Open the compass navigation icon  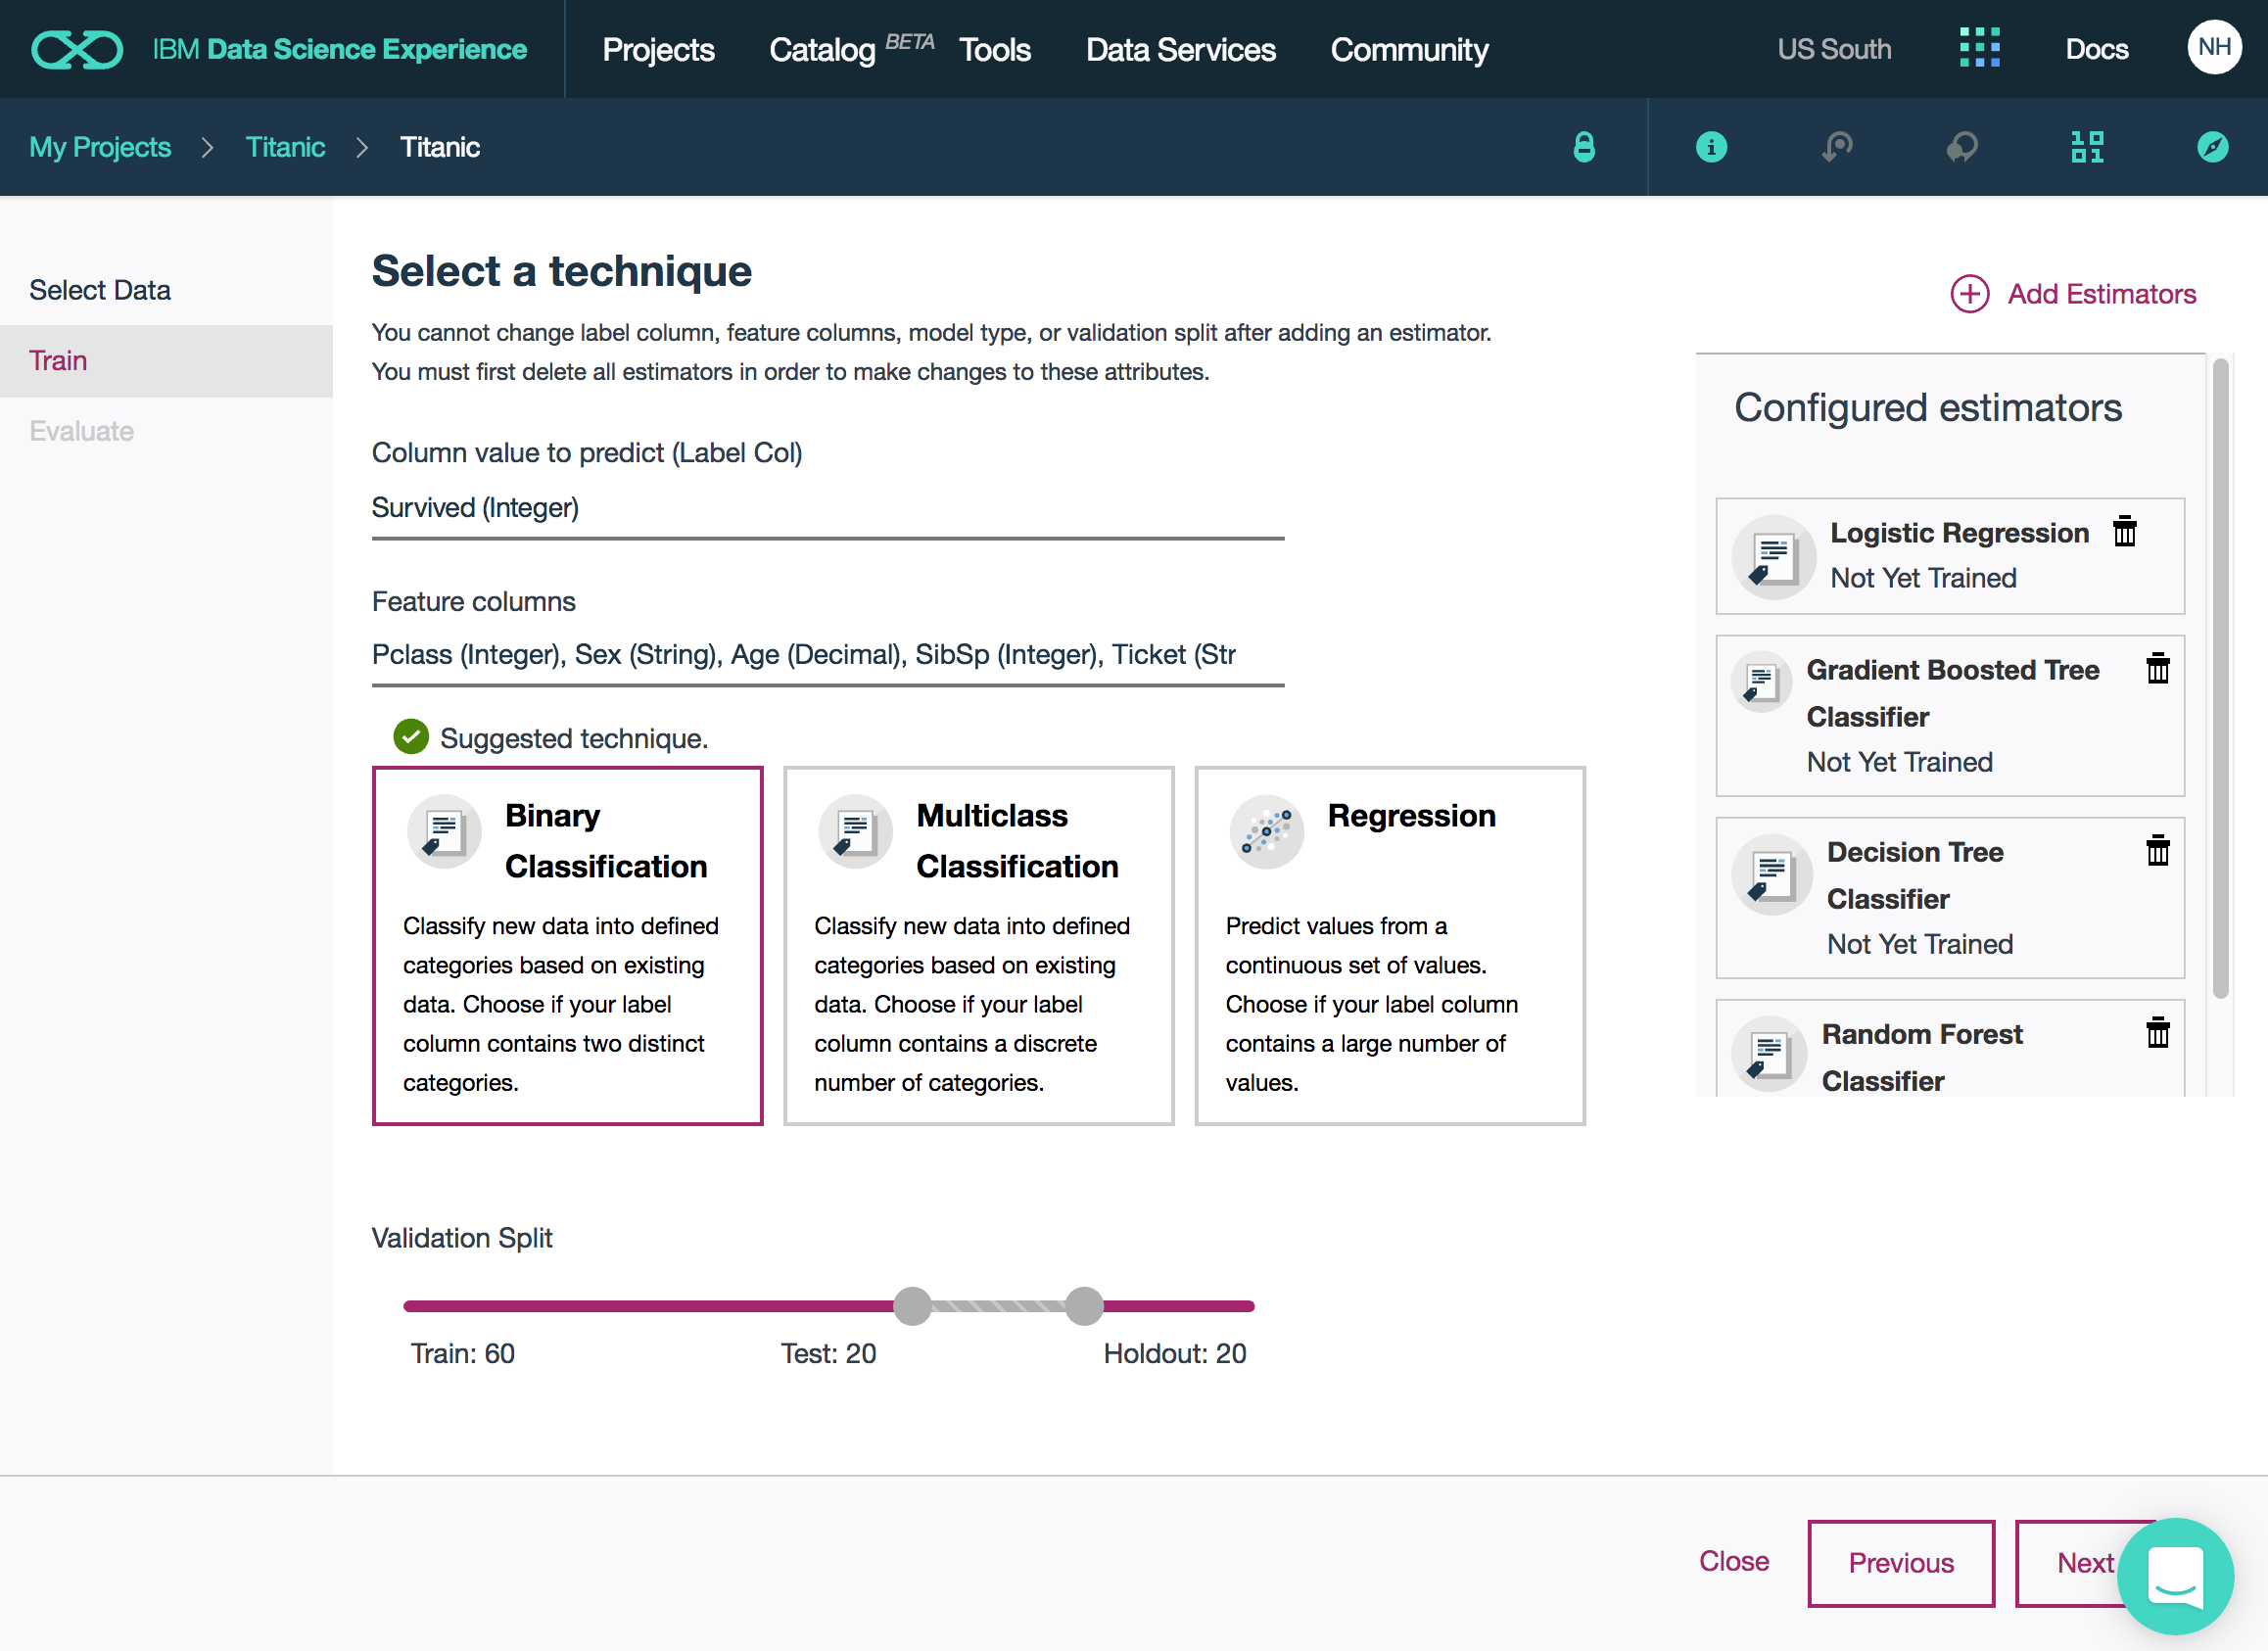[x=2212, y=147]
